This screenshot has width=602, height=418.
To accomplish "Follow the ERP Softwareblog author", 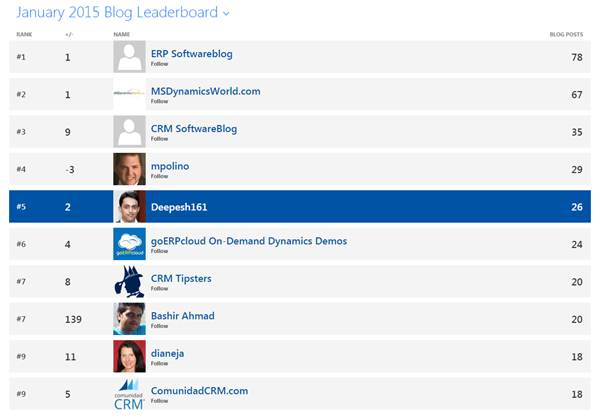I will click(158, 63).
